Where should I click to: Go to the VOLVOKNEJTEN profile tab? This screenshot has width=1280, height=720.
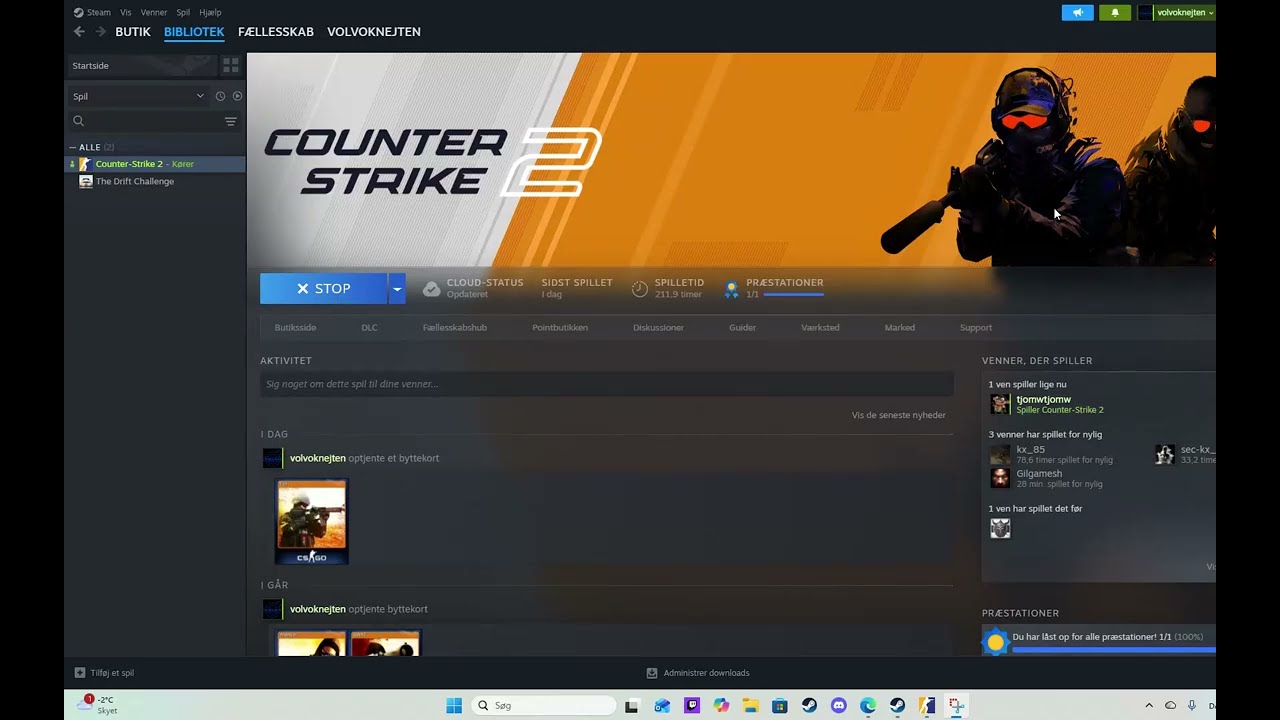click(374, 32)
